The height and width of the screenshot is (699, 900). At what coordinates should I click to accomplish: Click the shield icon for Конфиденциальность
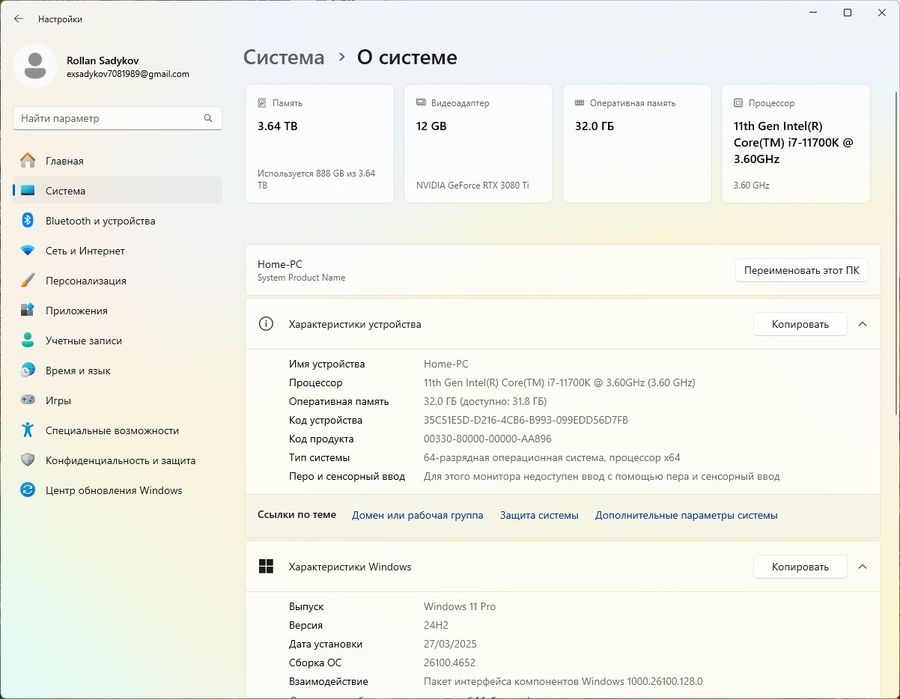tap(28, 460)
